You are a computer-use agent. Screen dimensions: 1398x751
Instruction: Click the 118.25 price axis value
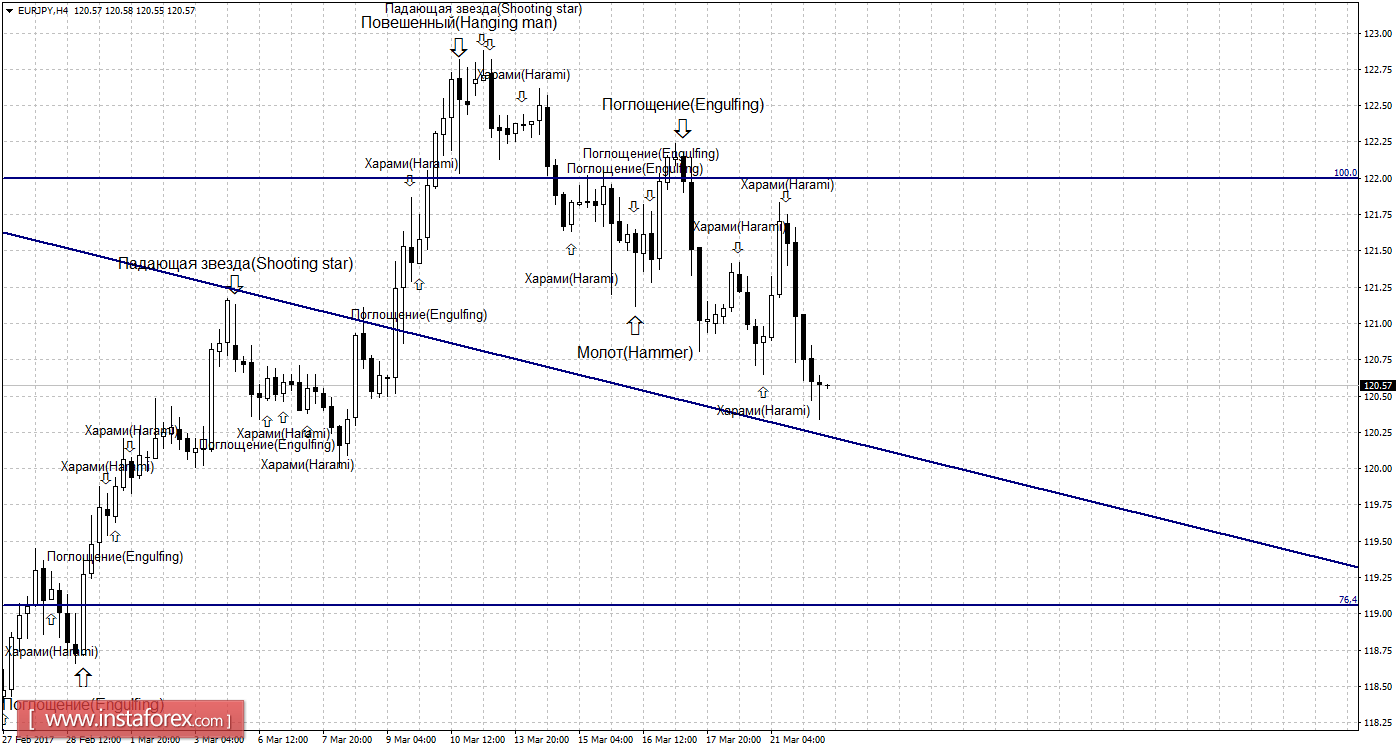[1376, 723]
